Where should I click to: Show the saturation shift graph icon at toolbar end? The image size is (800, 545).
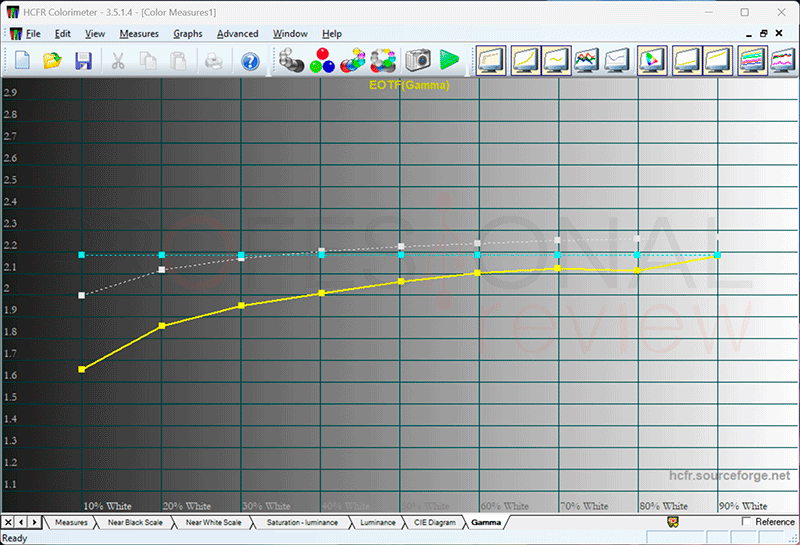click(x=783, y=60)
